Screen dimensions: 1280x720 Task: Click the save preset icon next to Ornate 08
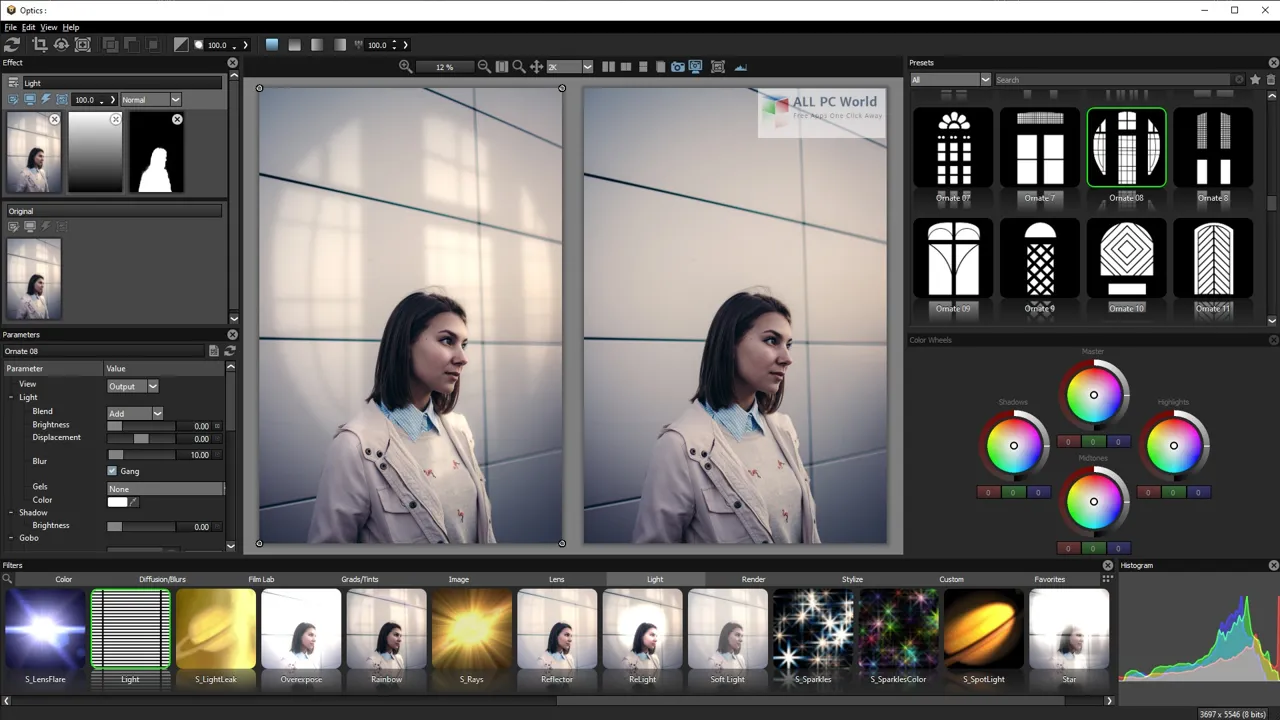[213, 351]
